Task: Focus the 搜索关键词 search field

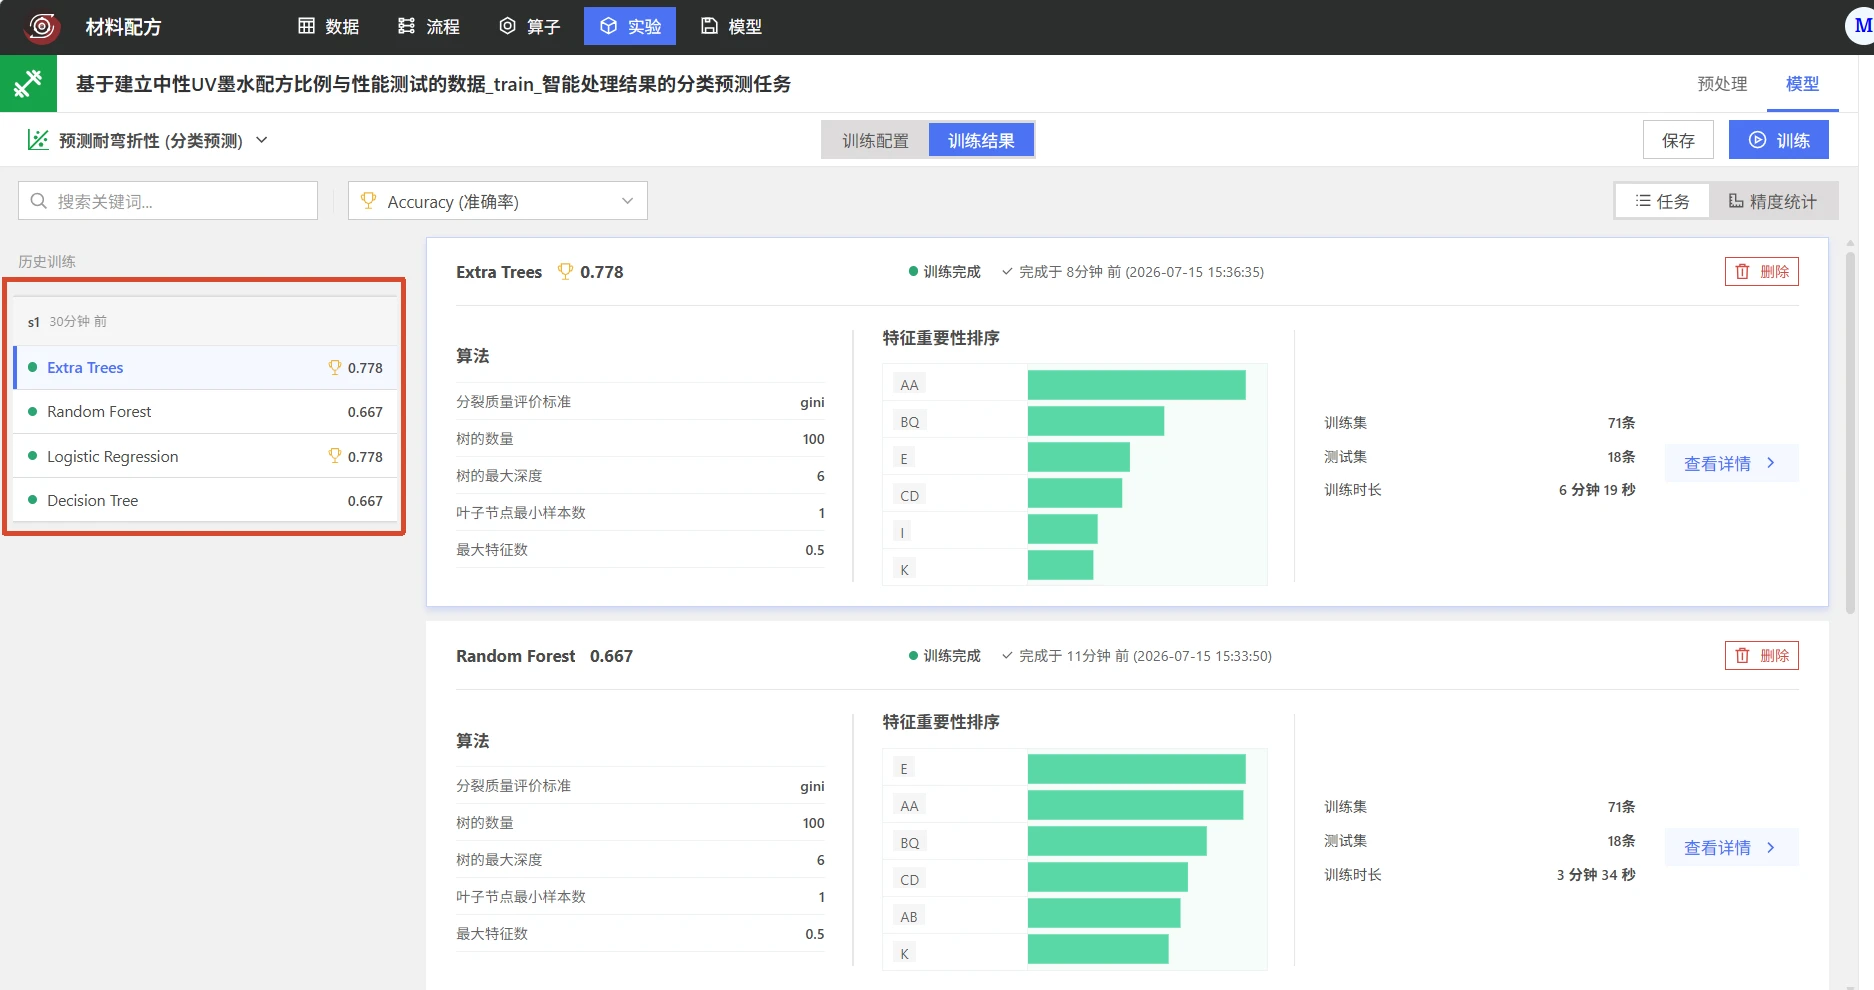Action: tap(168, 201)
